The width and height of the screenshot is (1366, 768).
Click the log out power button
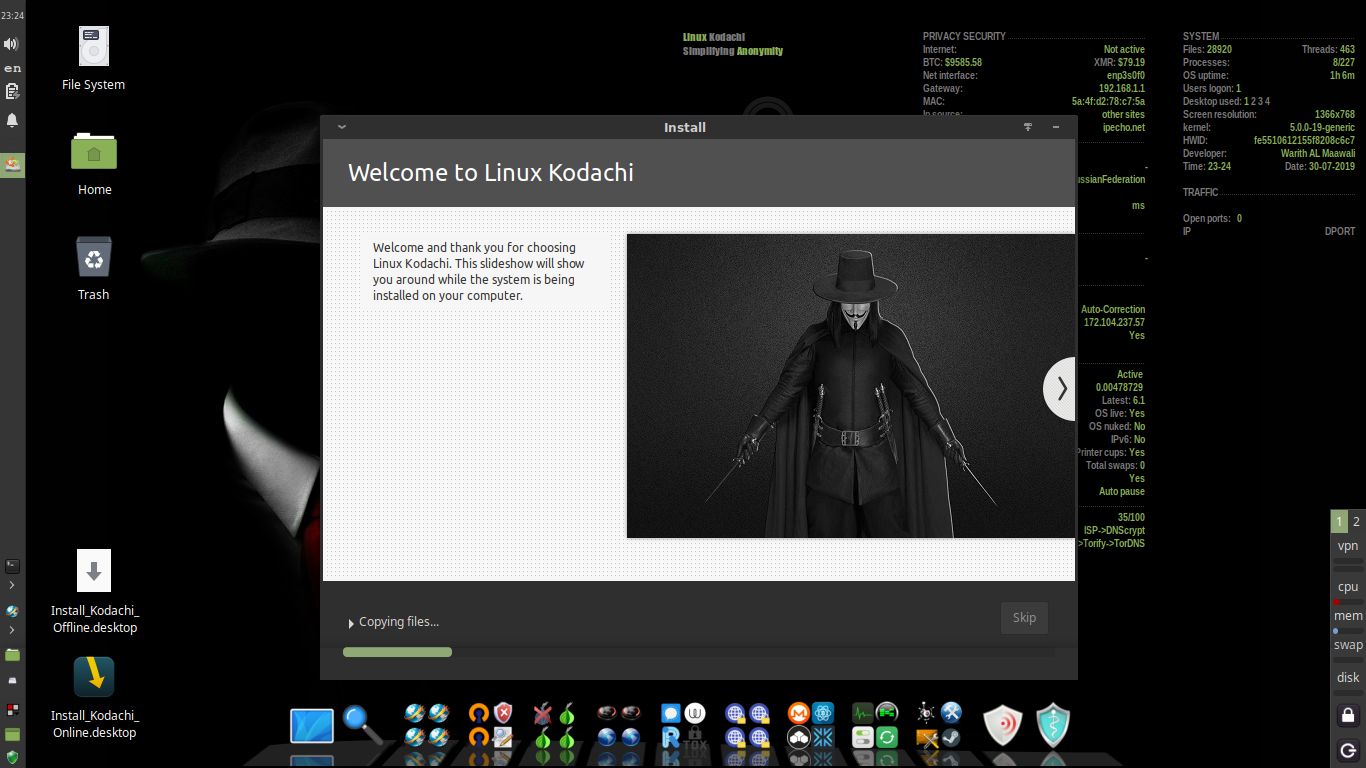1348,750
